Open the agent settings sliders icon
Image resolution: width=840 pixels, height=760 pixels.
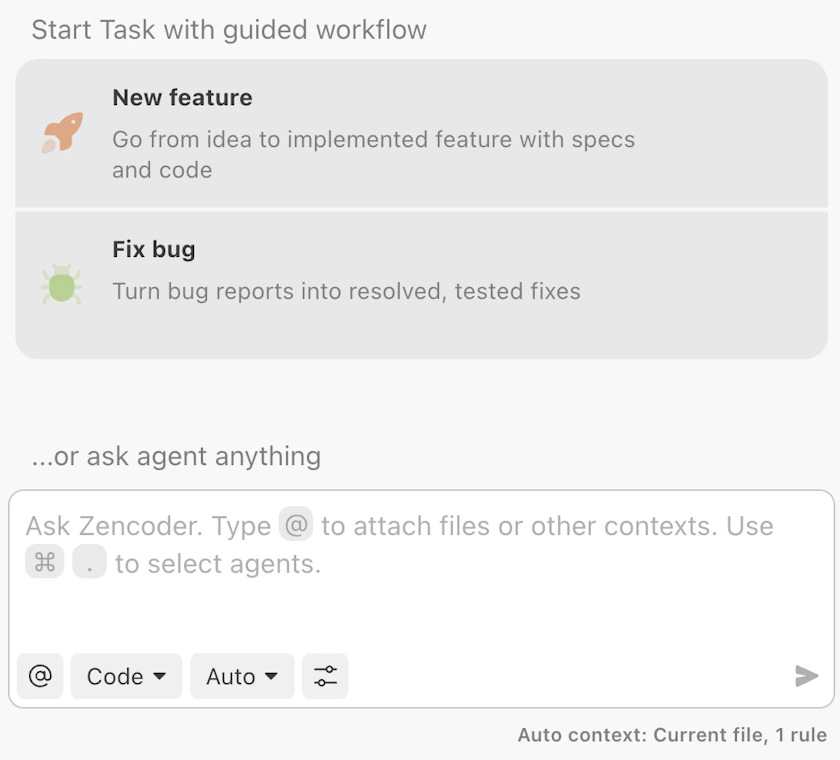325,676
